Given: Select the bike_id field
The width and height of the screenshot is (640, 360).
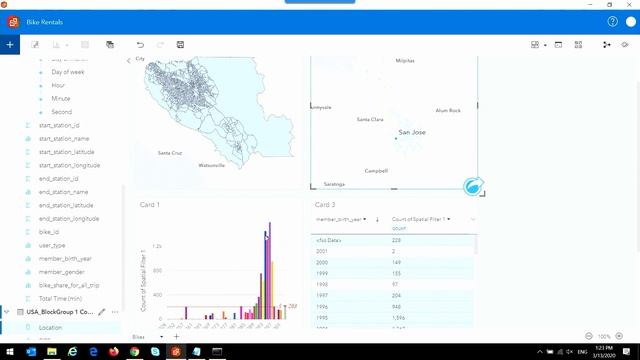Looking at the screenshot, I should pos(49,232).
